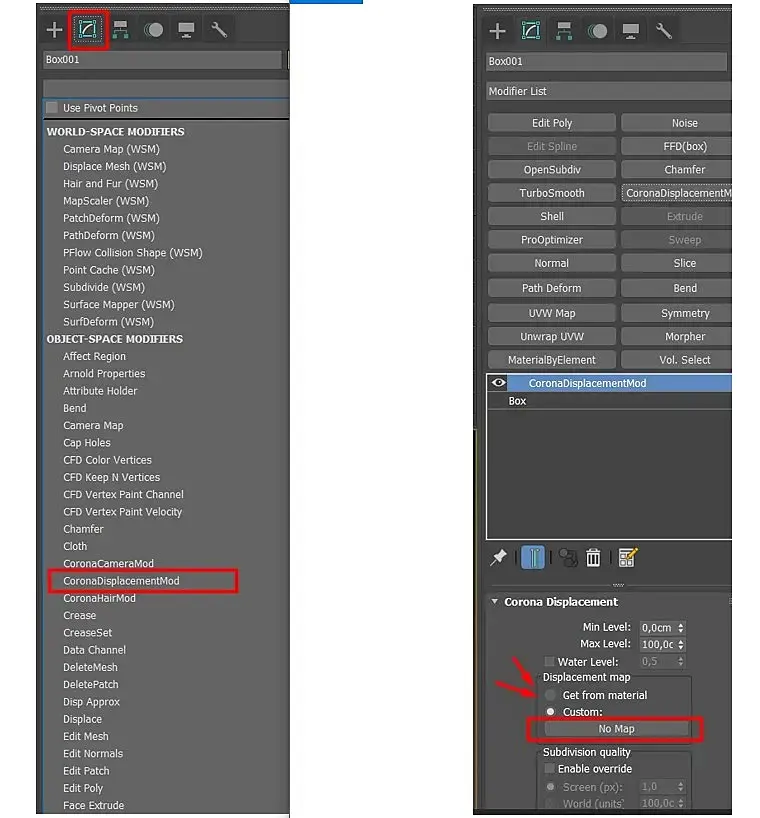Select the Custom radio button

point(550,712)
